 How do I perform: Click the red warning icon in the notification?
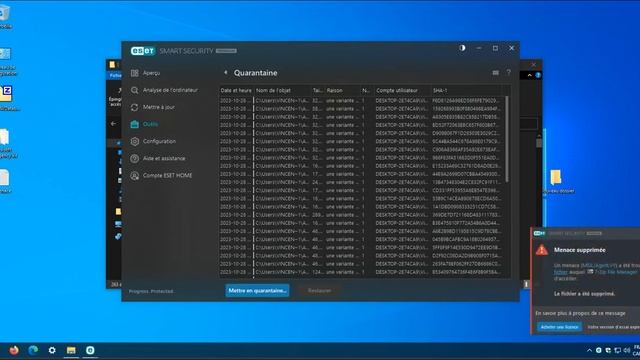click(542, 250)
